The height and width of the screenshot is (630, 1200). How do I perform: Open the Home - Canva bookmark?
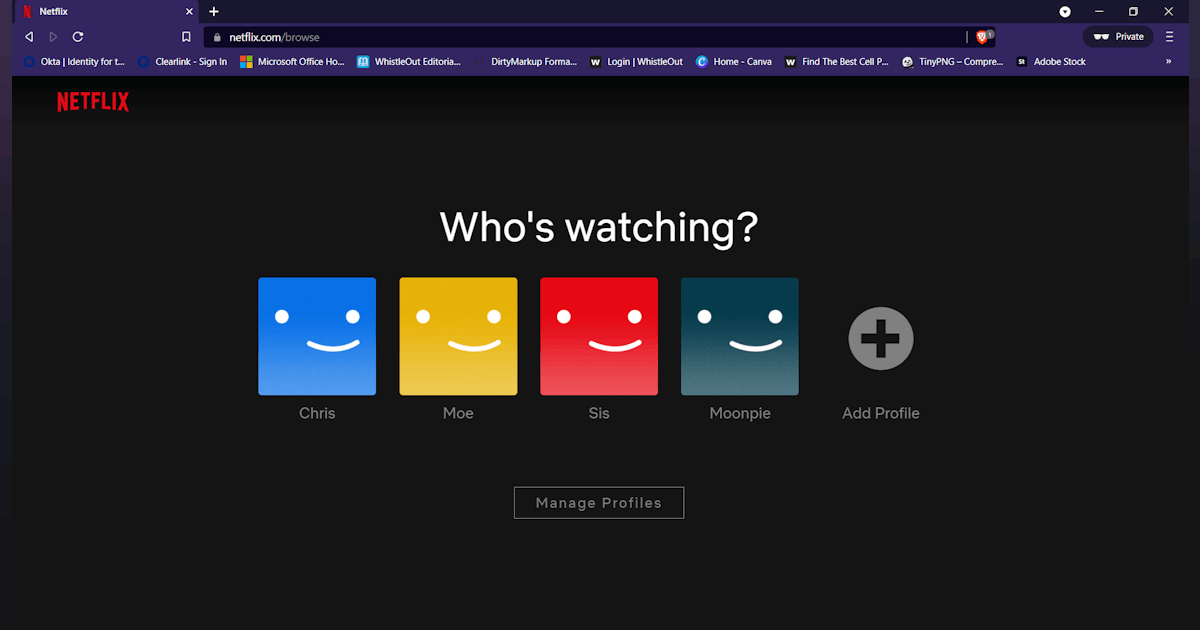[734, 61]
